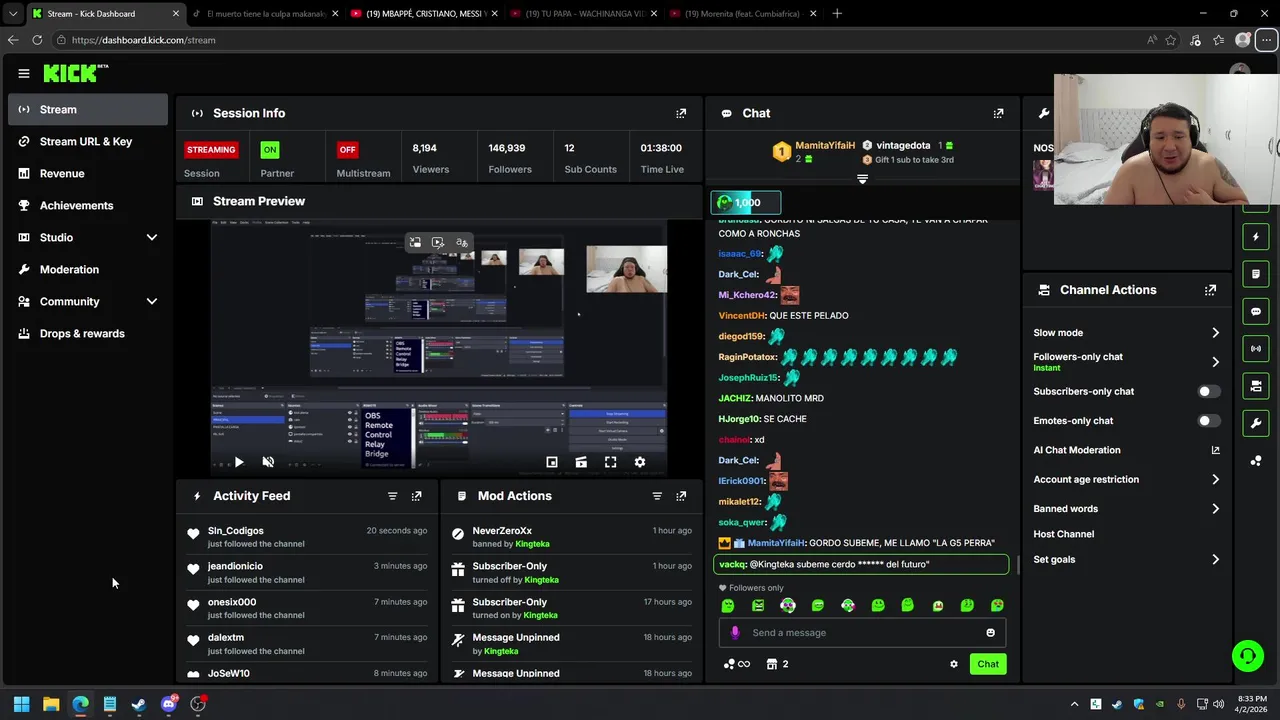
Task: Click MamitaYifalH in chat leaderboard
Action: point(825,146)
